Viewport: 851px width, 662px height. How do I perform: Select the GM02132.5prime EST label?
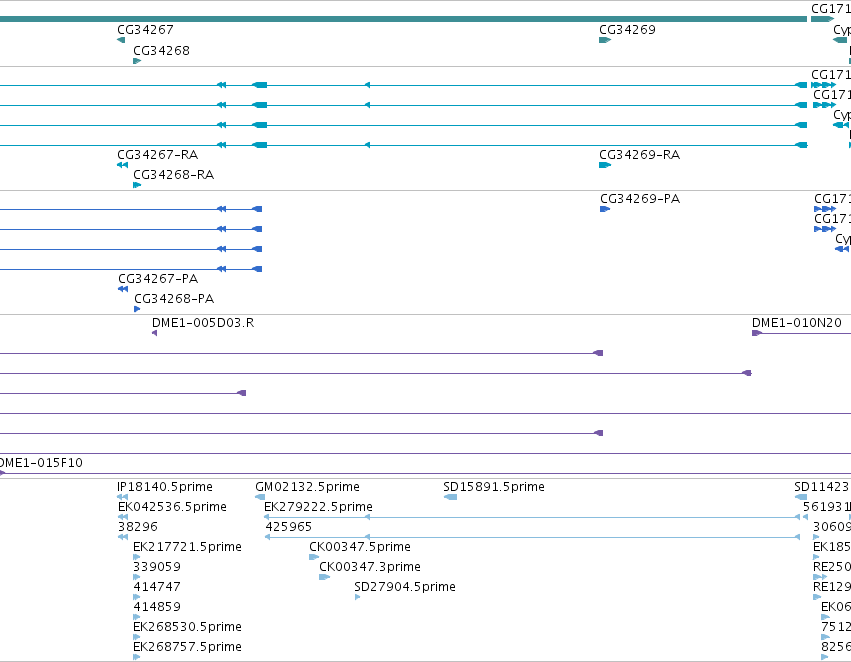[307, 487]
